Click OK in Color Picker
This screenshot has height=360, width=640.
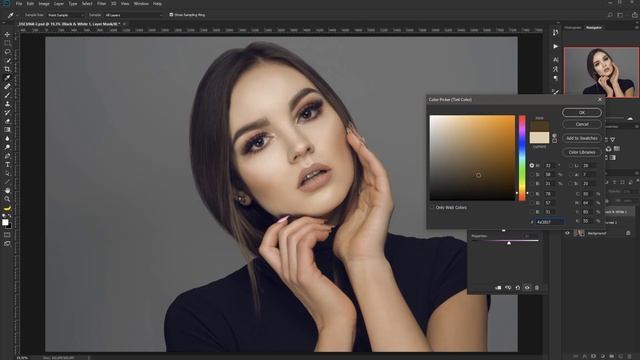pyautogui.click(x=582, y=112)
